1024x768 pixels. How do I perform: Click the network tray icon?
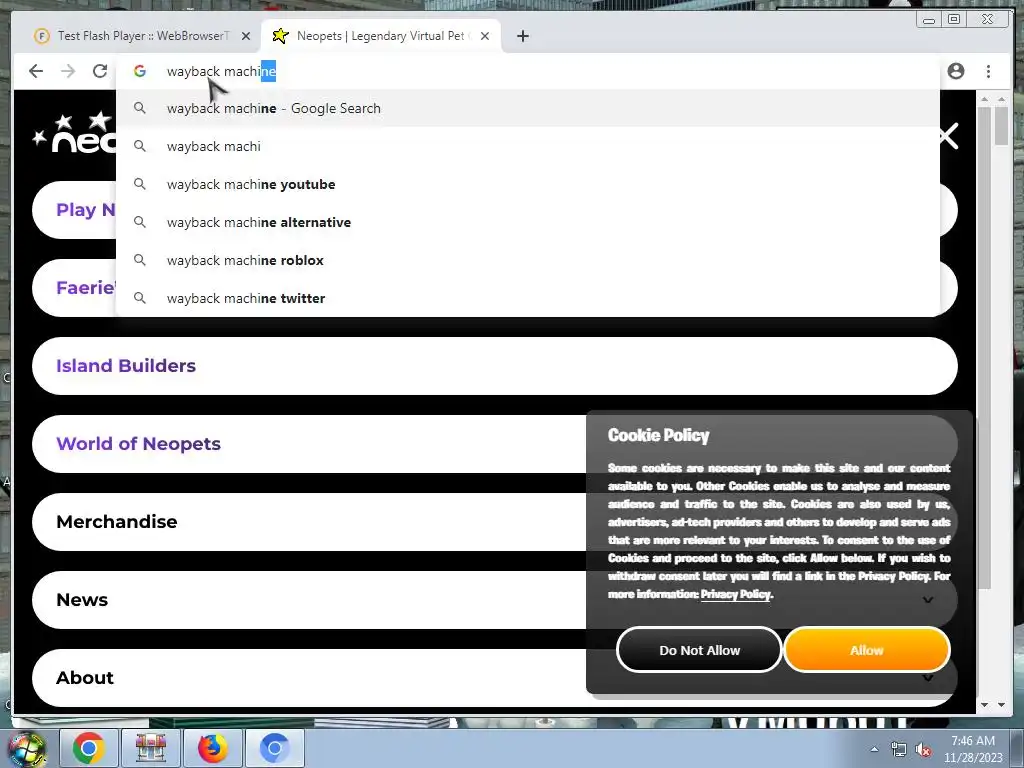pyautogui.click(x=899, y=750)
